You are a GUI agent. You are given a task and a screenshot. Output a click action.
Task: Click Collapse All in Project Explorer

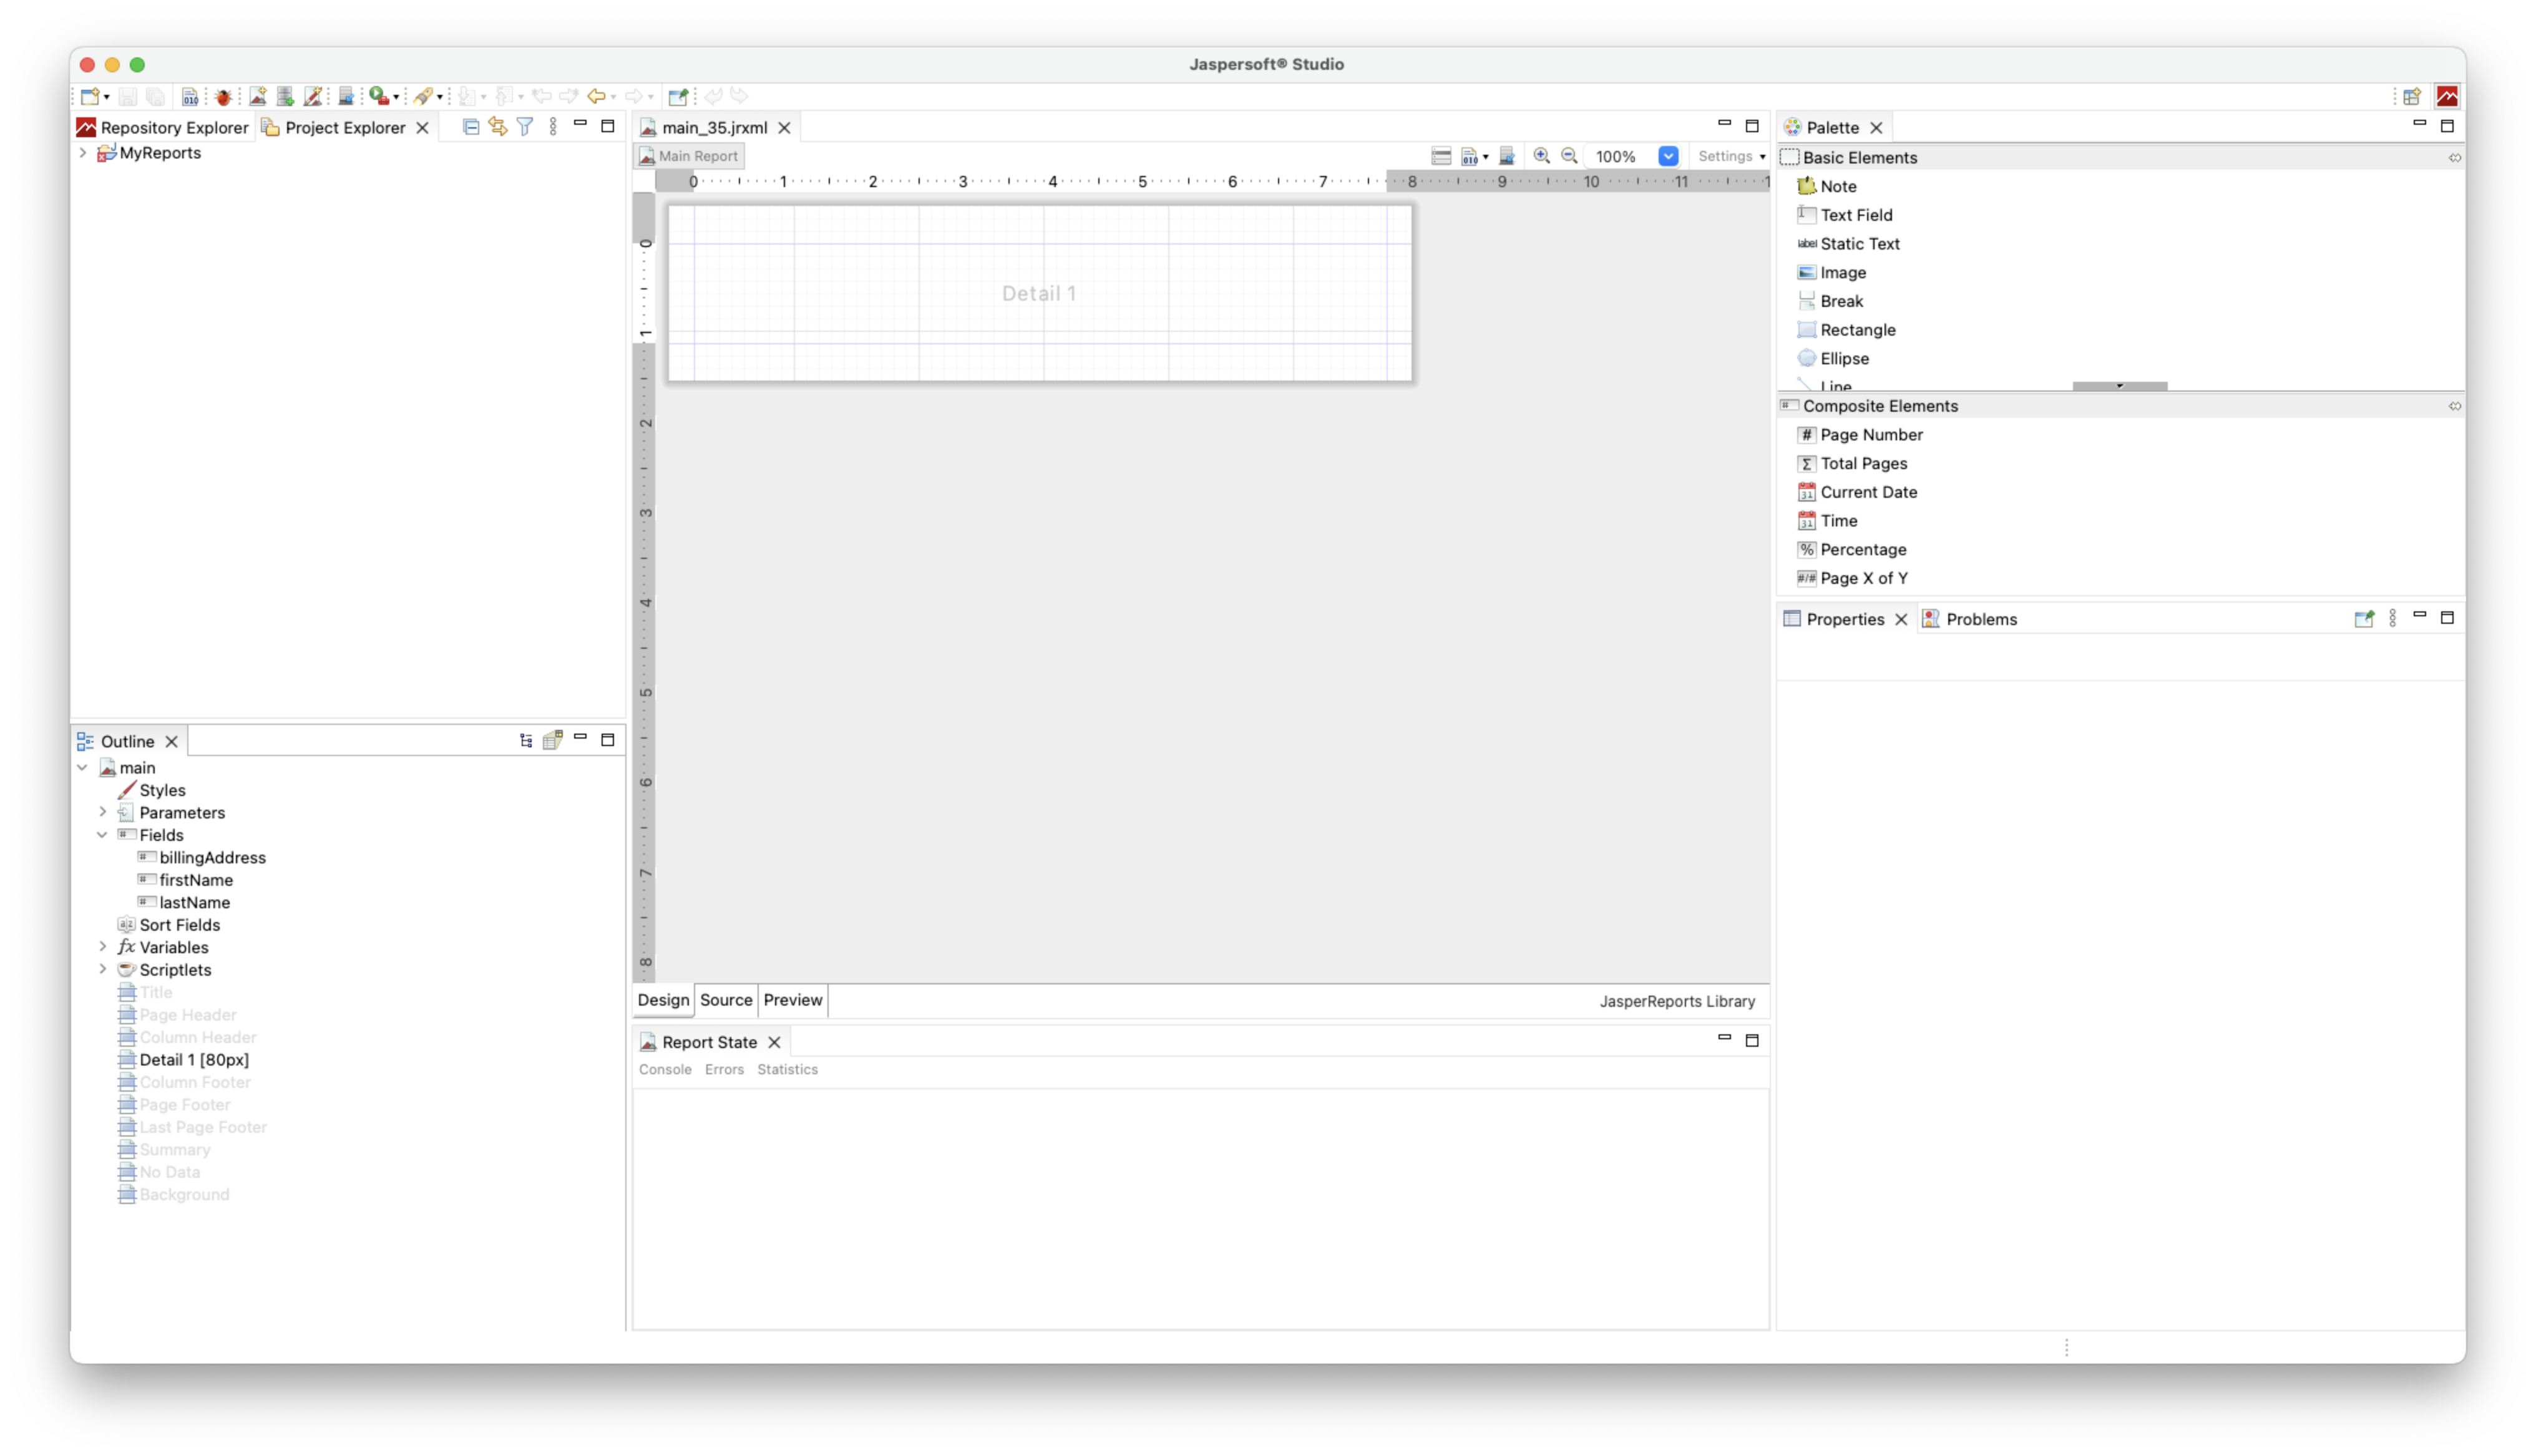pos(471,127)
